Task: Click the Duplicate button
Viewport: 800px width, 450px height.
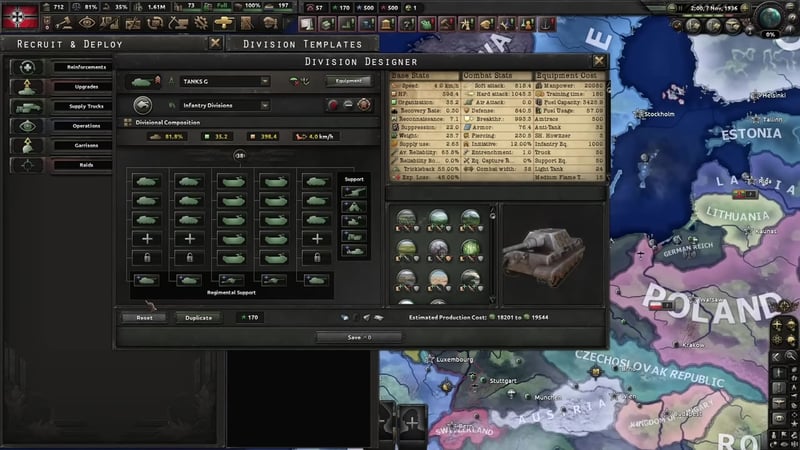Action: point(198,317)
